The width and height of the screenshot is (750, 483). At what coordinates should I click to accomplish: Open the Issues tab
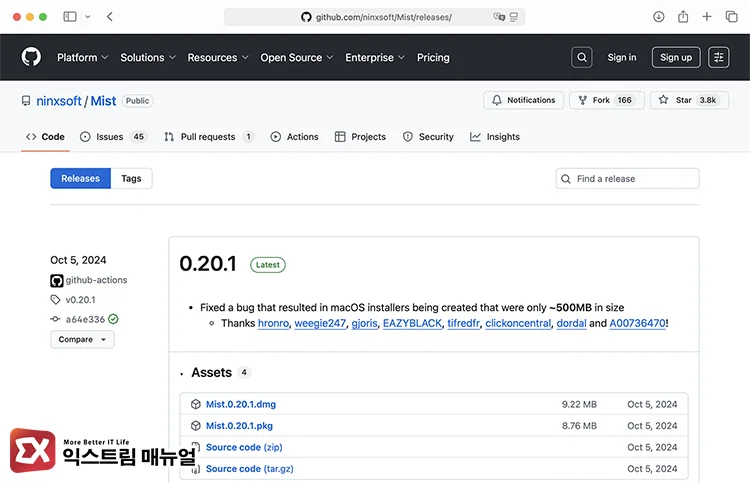113,137
